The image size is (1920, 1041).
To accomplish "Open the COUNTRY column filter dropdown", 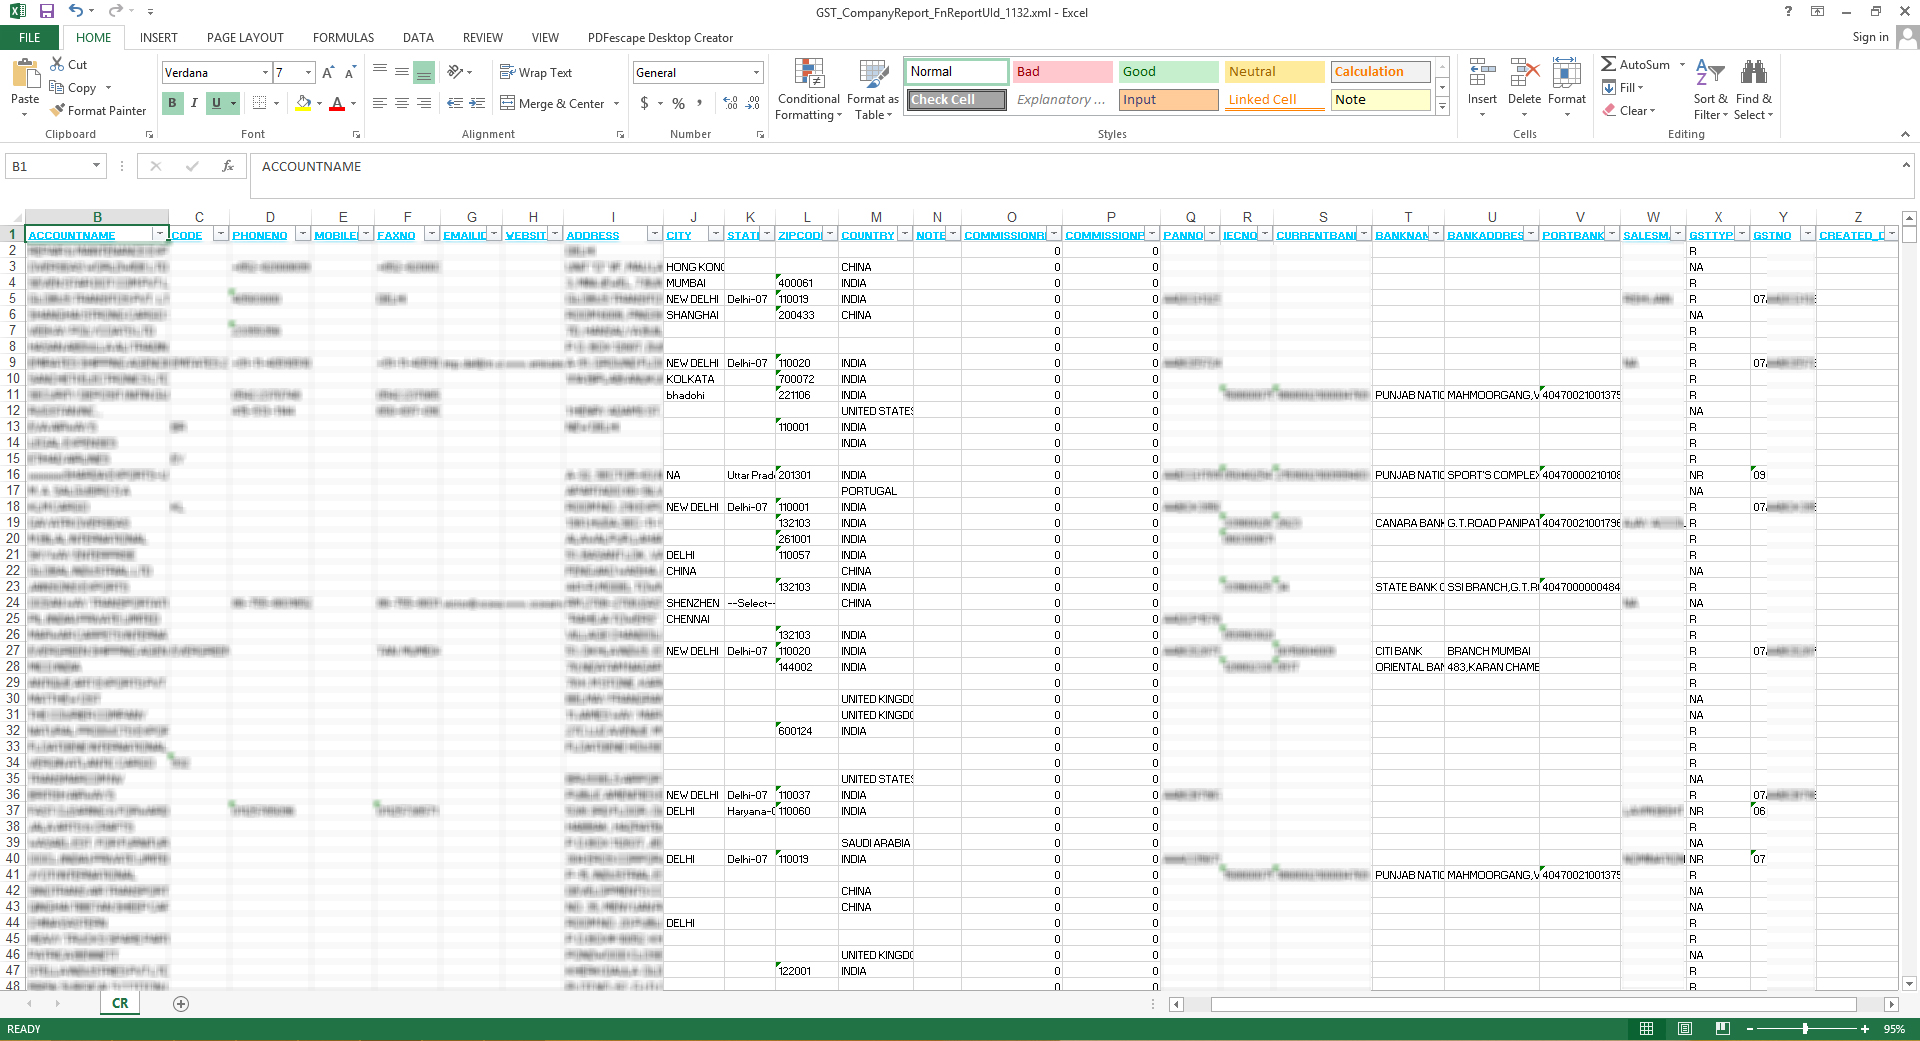I will coord(904,234).
